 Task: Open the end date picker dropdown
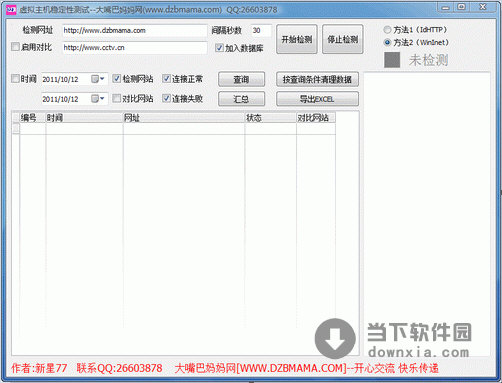click(x=98, y=99)
